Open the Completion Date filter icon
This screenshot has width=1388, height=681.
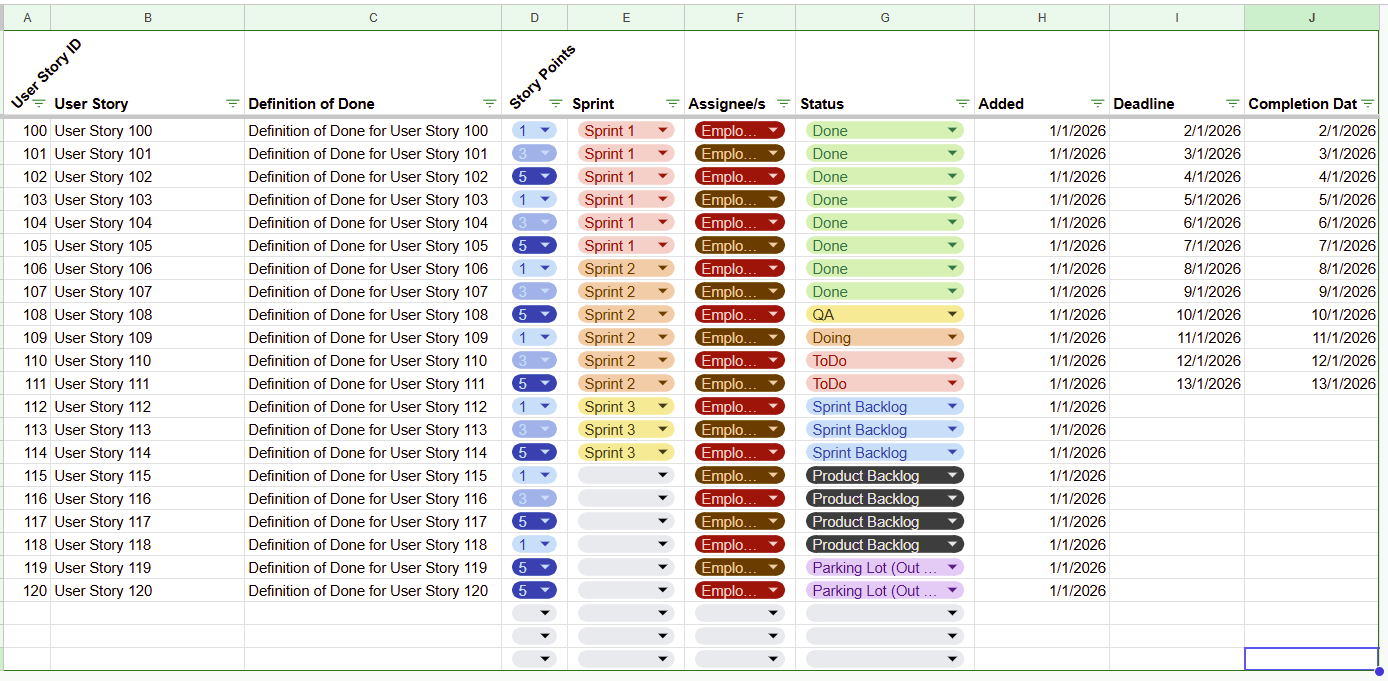1368,104
